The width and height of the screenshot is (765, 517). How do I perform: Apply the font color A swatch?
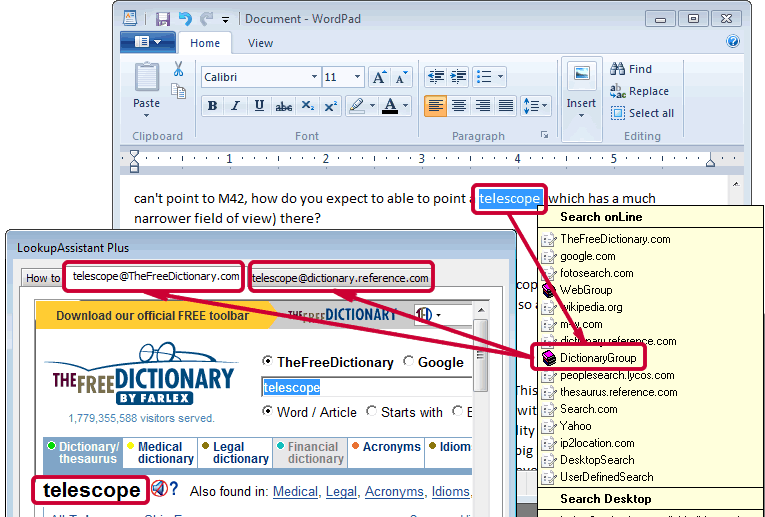pyautogui.click(x=390, y=105)
